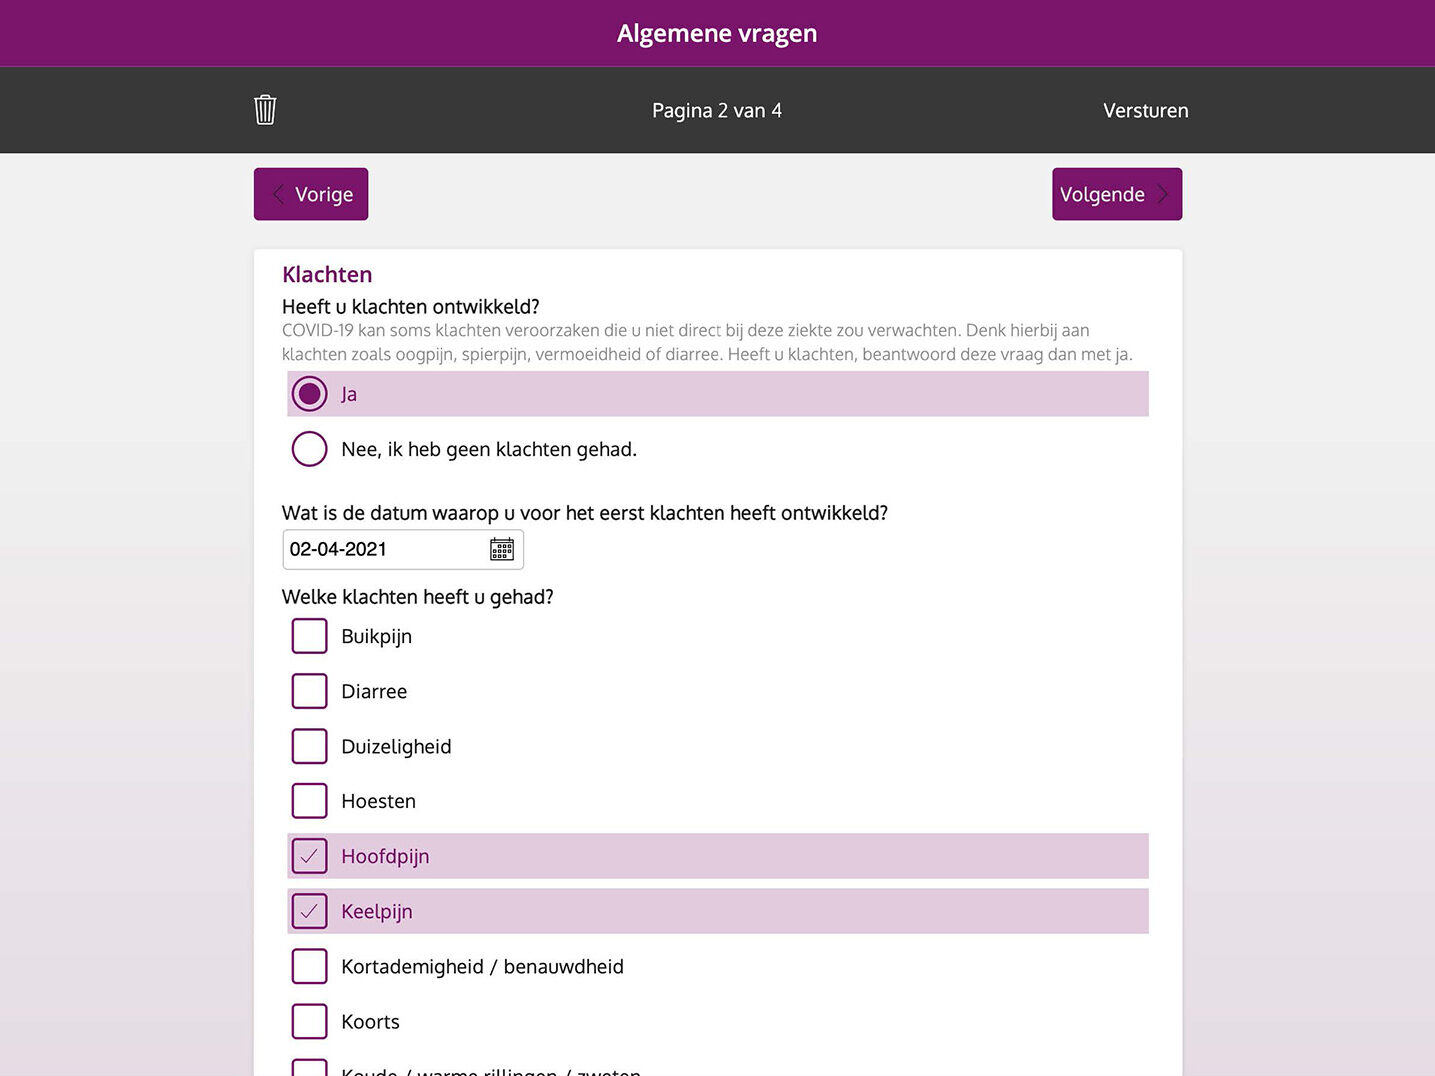Click the right chevron on Volgende
The width and height of the screenshot is (1435, 1076).
pyautogui.click(x=1162, y=194)
